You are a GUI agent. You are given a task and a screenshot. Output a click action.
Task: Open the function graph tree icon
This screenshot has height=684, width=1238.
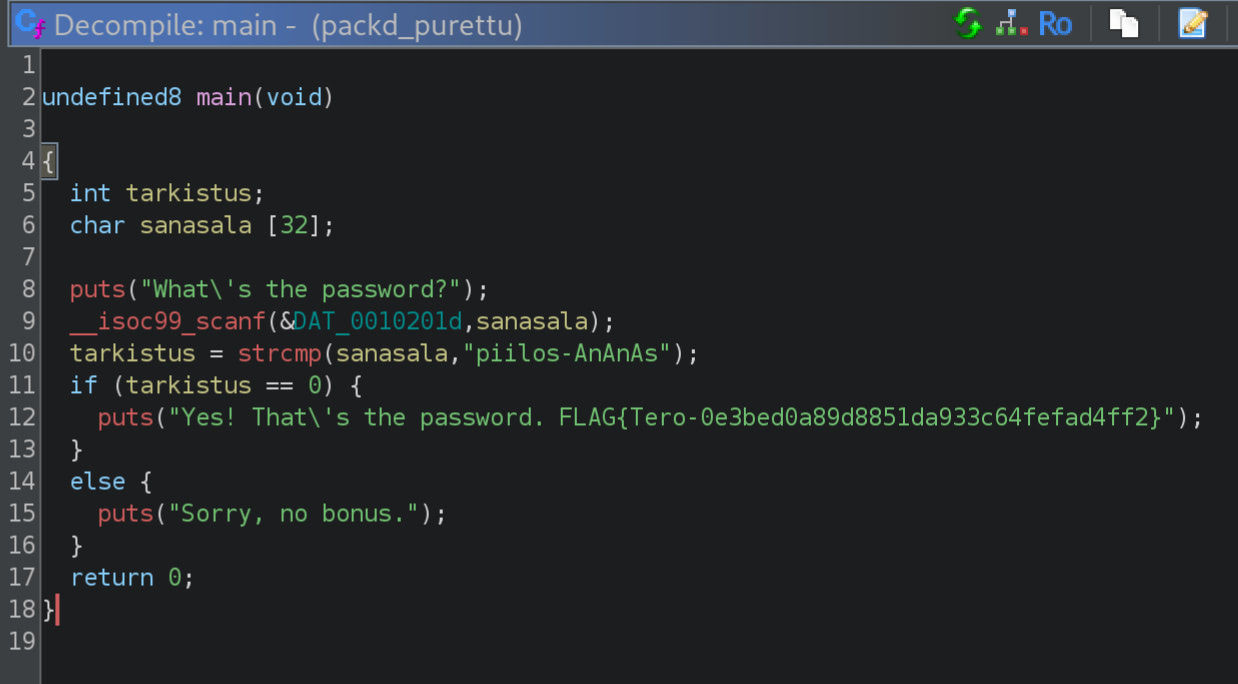point(1011,23)
